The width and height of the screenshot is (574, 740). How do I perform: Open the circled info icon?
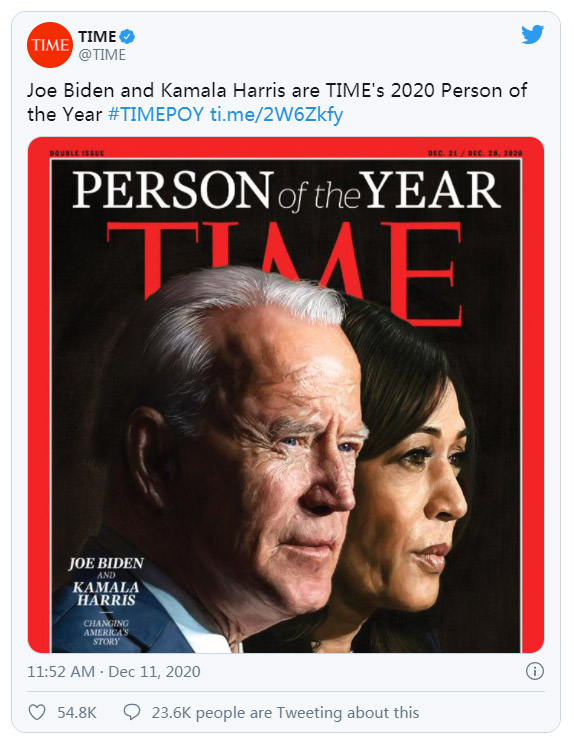pos(535,671)
